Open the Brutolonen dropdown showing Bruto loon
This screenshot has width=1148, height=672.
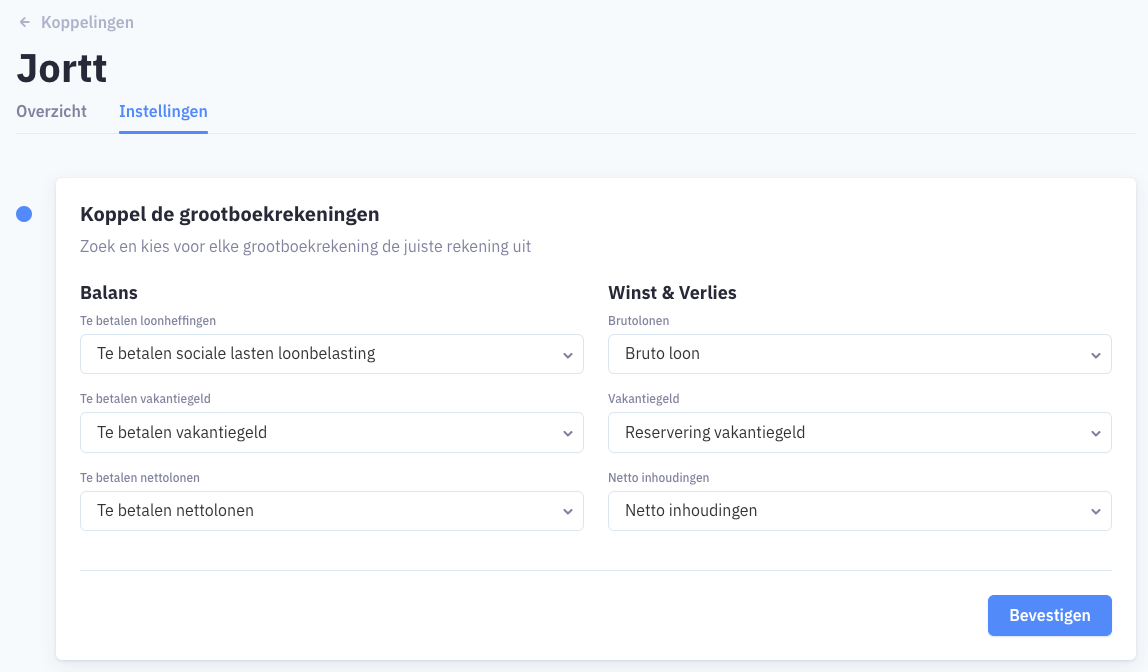[x=860, y=354]
